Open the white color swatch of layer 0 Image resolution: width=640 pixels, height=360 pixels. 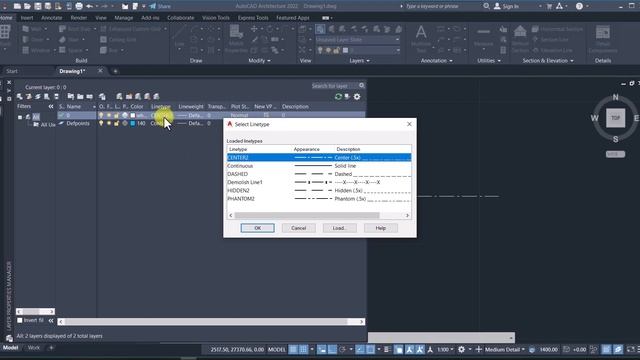133,116
